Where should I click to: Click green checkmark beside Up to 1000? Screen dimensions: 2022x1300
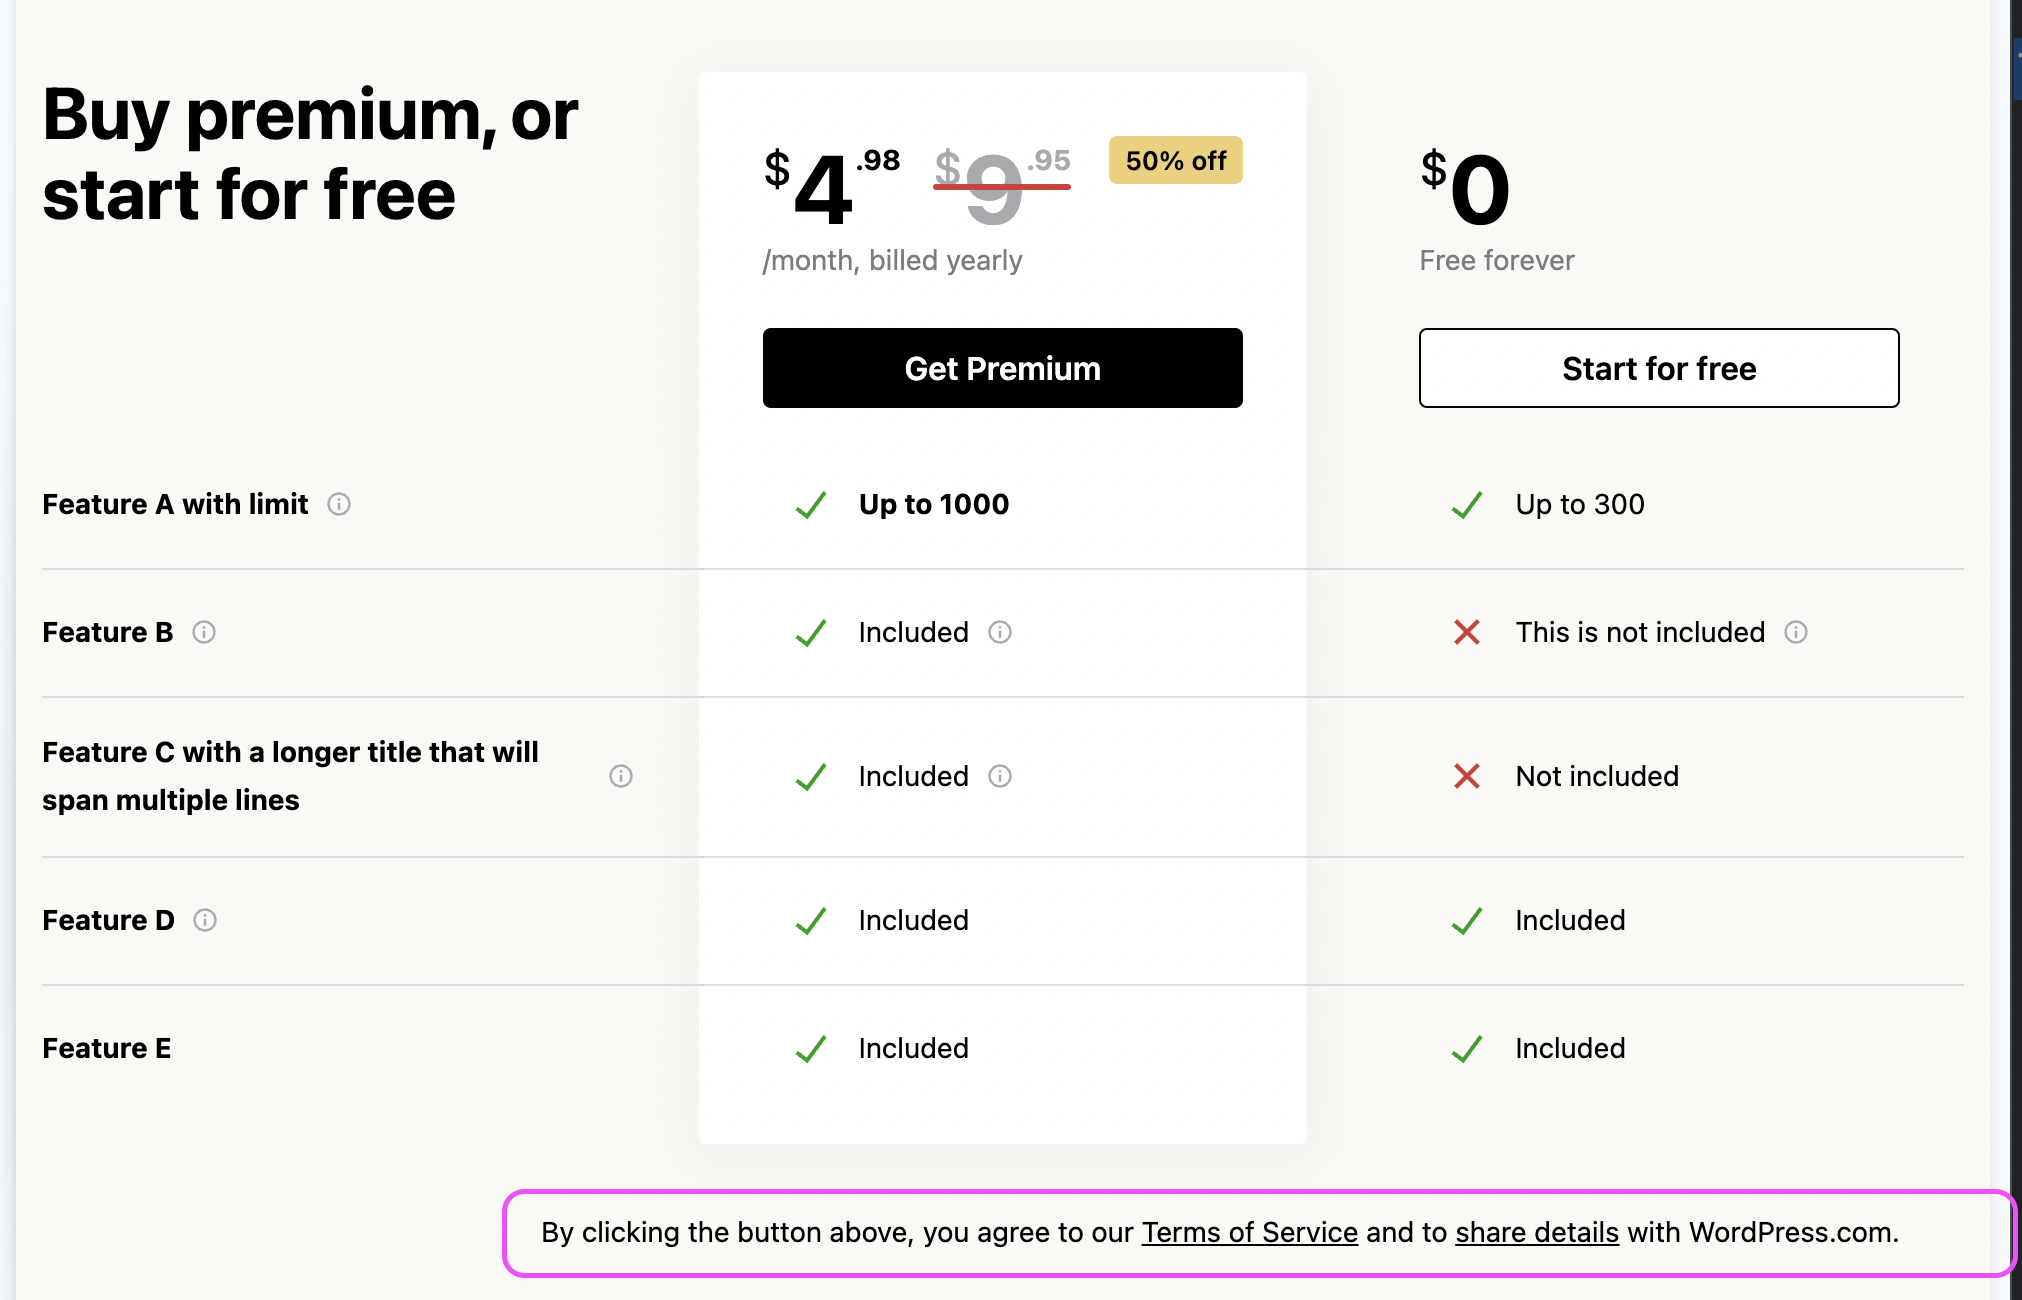[811, 505]
